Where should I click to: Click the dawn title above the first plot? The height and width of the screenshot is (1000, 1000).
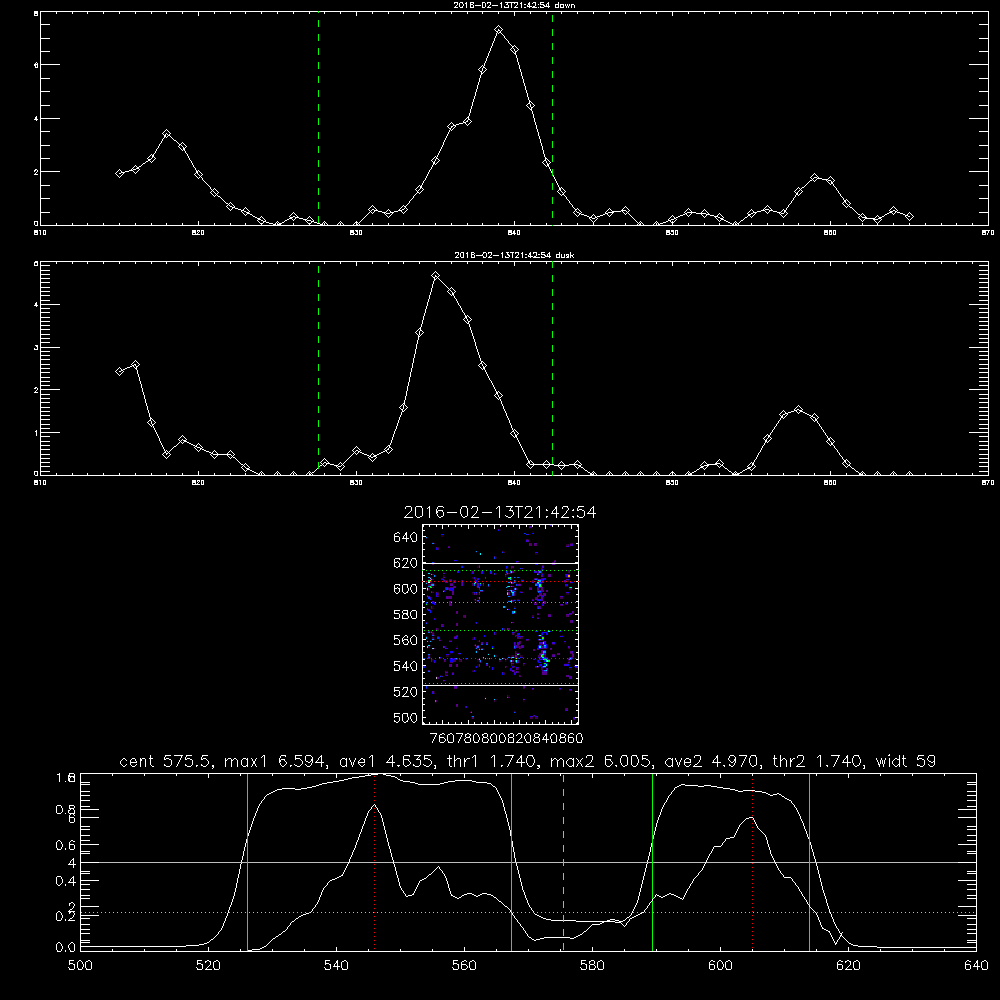pyautogui.click(x=514, y=5)
